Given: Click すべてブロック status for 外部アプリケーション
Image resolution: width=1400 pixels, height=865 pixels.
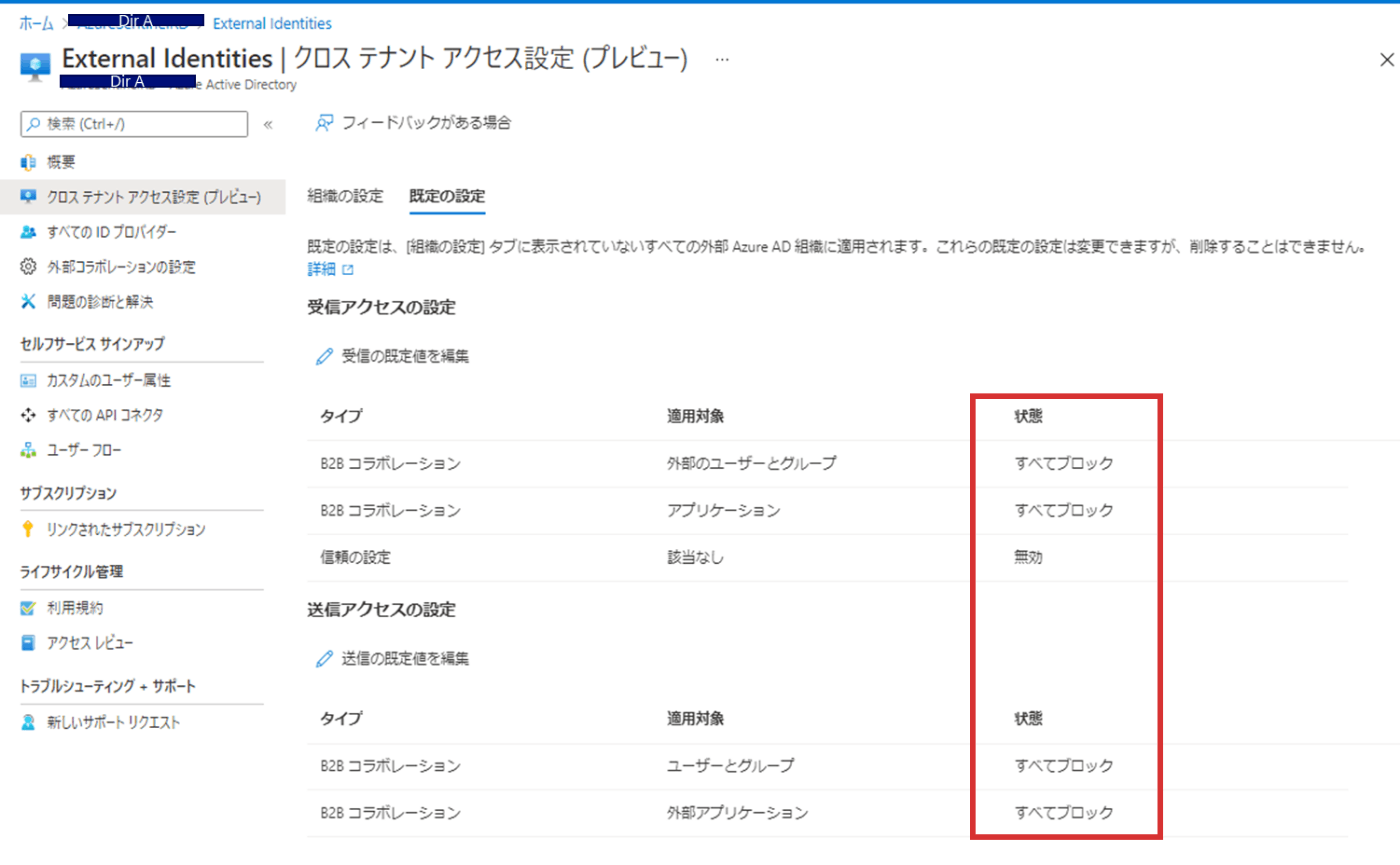Looking at the screenshot, I should pos(1063,813).
